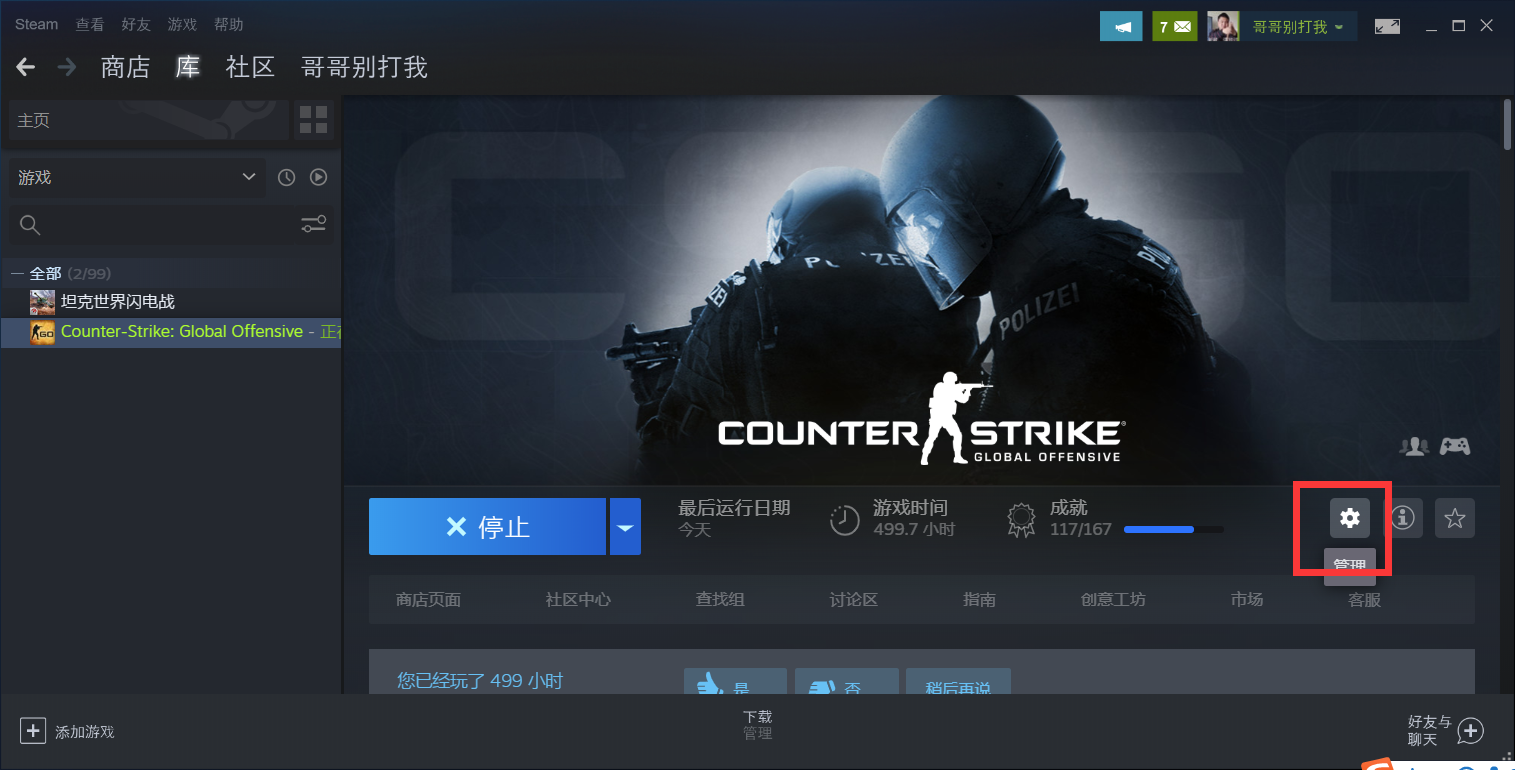
Task: Click the 499.7 小时 playtime text
Action: click(914, 529)
